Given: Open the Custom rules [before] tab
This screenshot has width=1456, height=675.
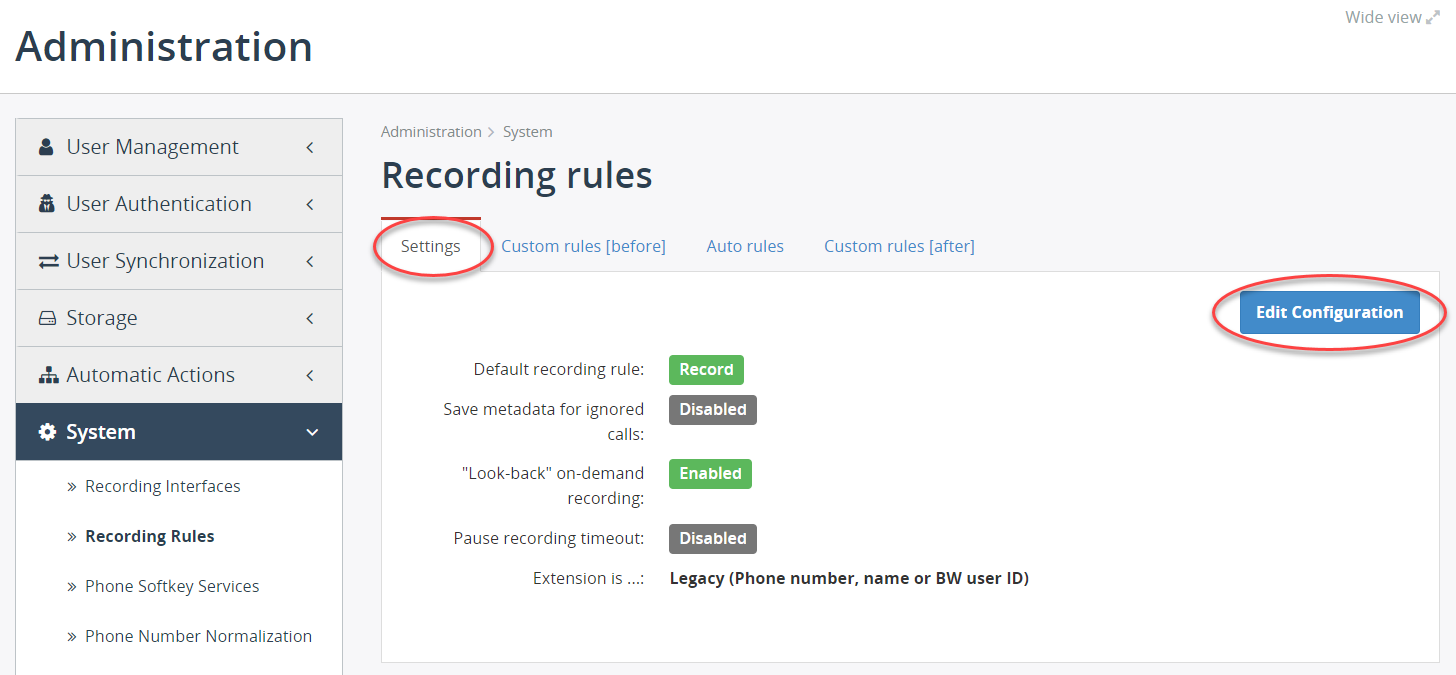Looking at the screenshot, I should click(583, 246).
